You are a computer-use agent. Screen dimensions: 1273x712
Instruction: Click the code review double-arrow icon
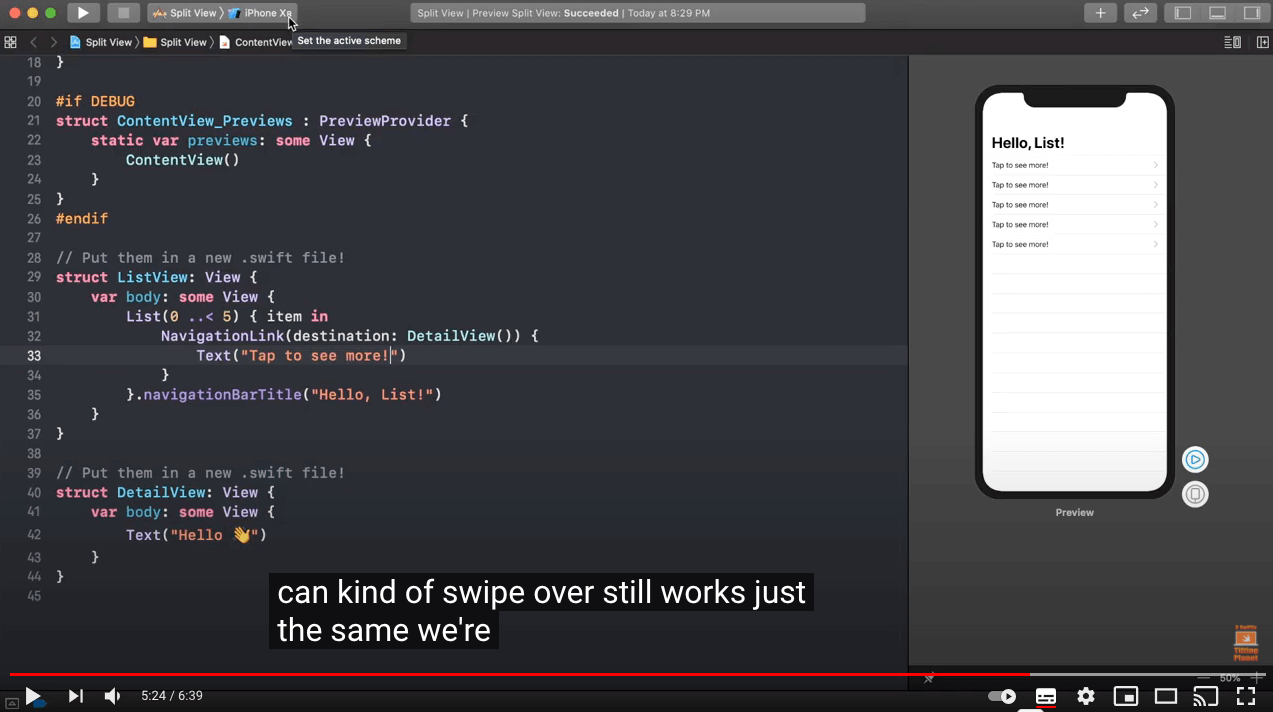(1140, 13)
